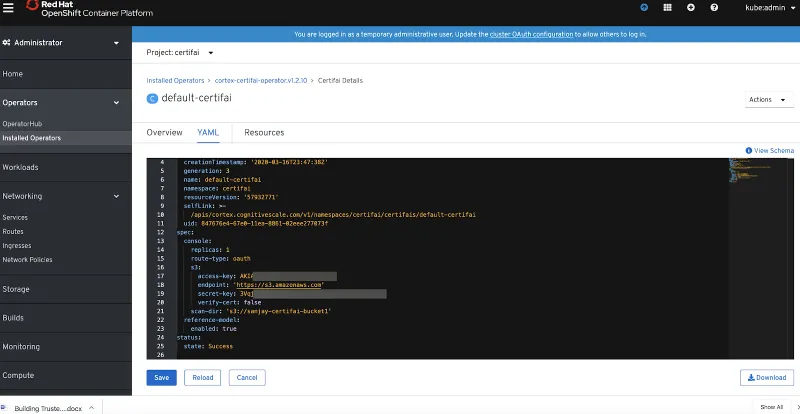Viewport: 800px width, 414px height.
Task: Click the Download button
Action: (x=766, y=378)
